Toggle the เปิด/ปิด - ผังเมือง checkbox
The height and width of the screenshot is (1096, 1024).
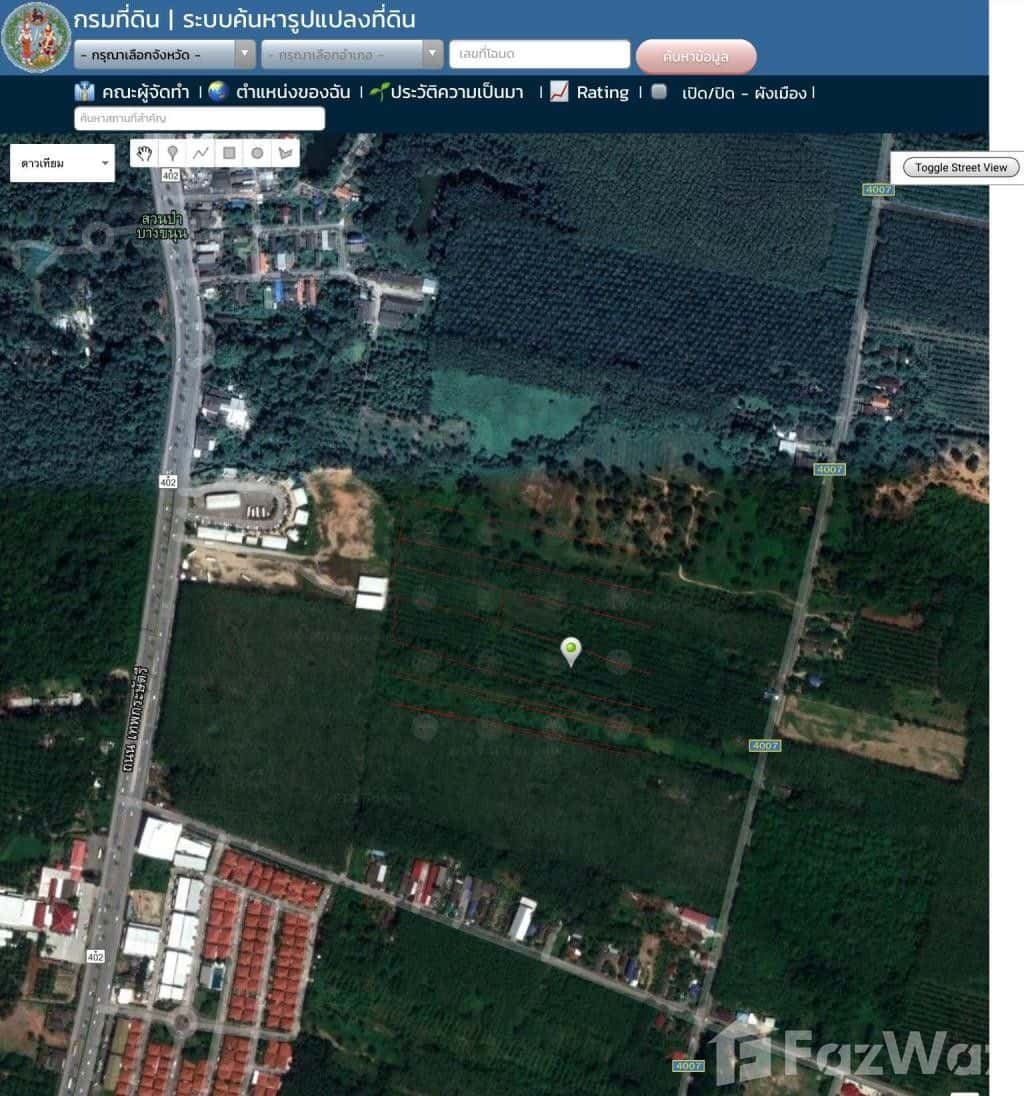click(659, 92)
